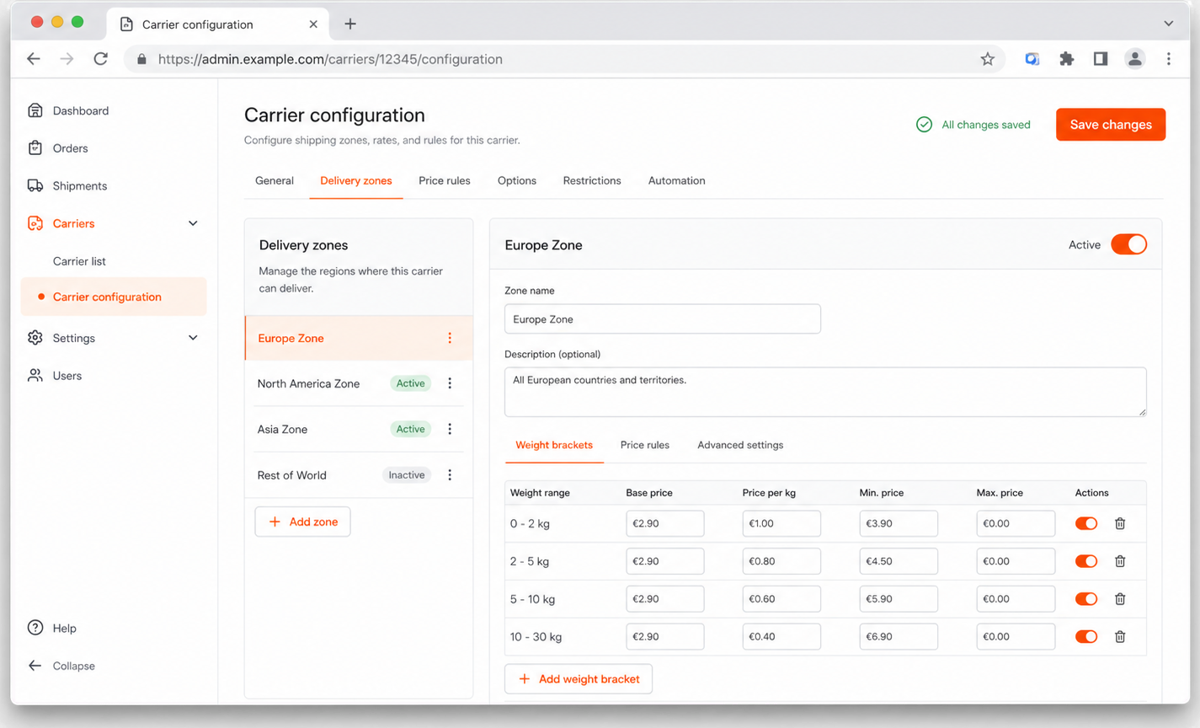This screenshot has width=1200, height=728.
Task: Edit Price per kg for 2 - 5 kg
Action: point(782,562)
